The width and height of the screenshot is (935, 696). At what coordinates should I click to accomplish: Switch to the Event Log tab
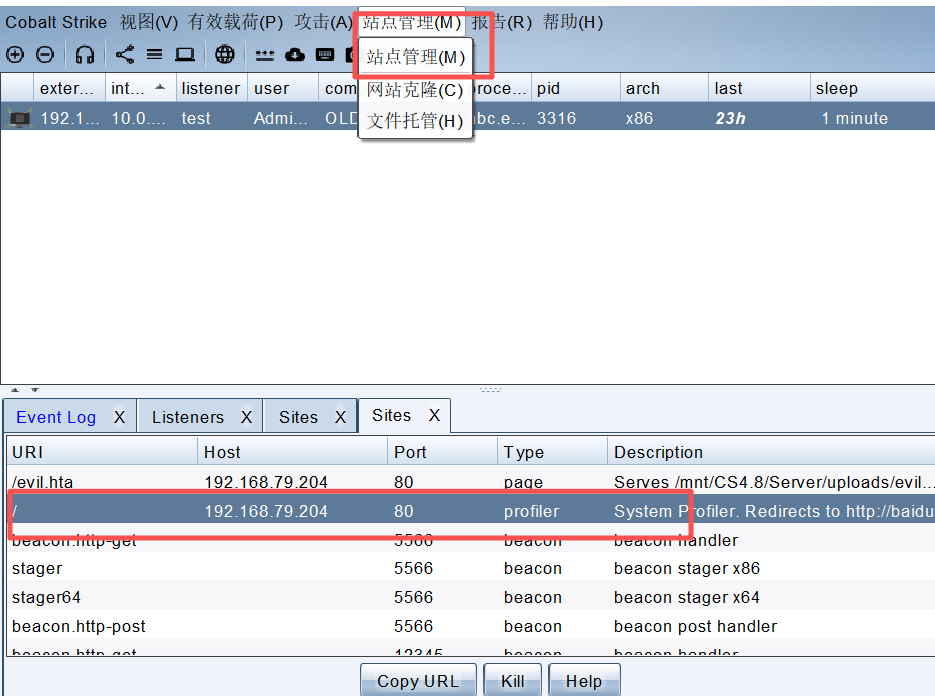pyautogui.click(x=56, y=417)
